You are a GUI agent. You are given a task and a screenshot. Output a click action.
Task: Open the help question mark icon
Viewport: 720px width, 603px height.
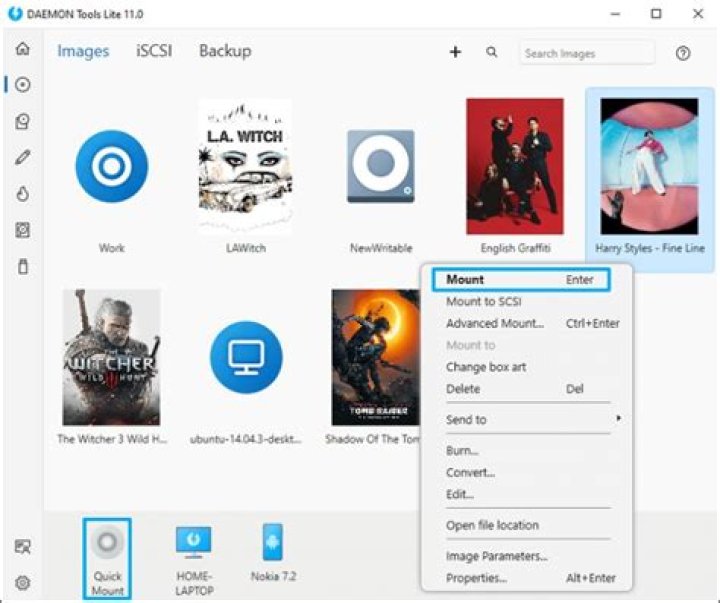point(683,53)
